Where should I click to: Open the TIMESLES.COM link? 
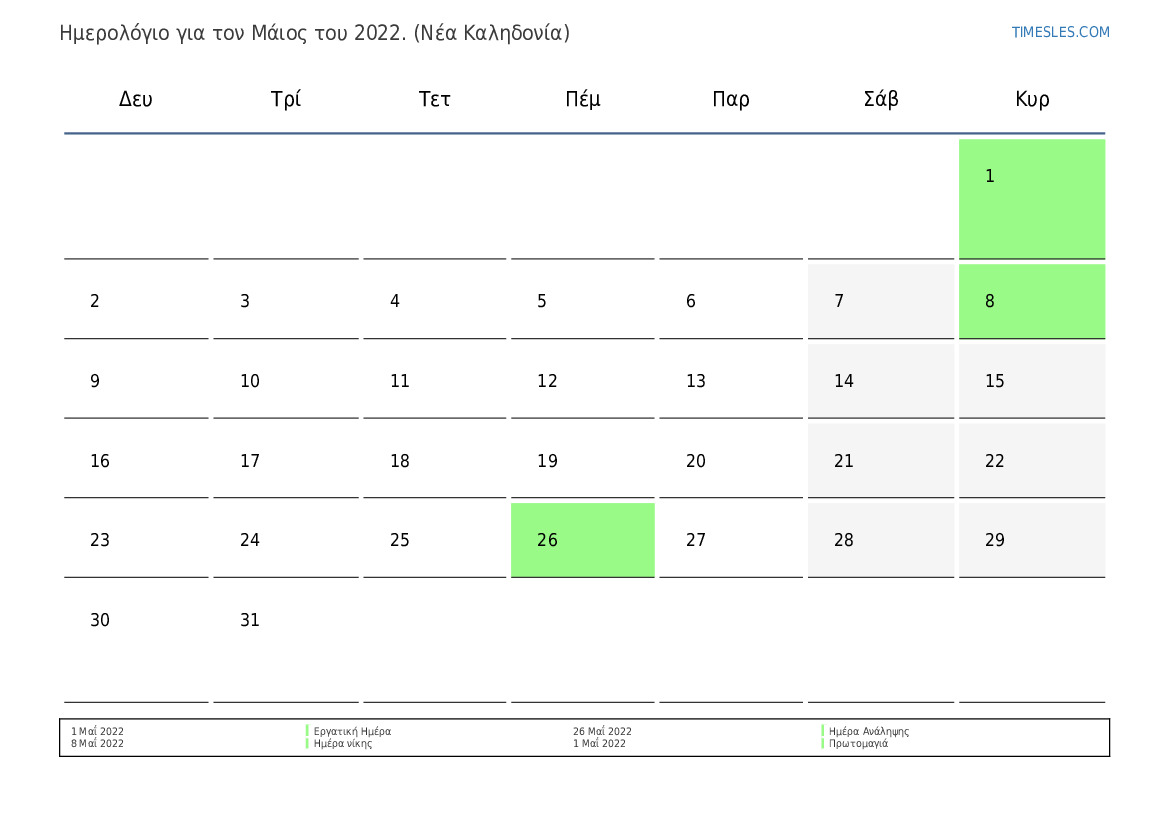pos(1059,32)
